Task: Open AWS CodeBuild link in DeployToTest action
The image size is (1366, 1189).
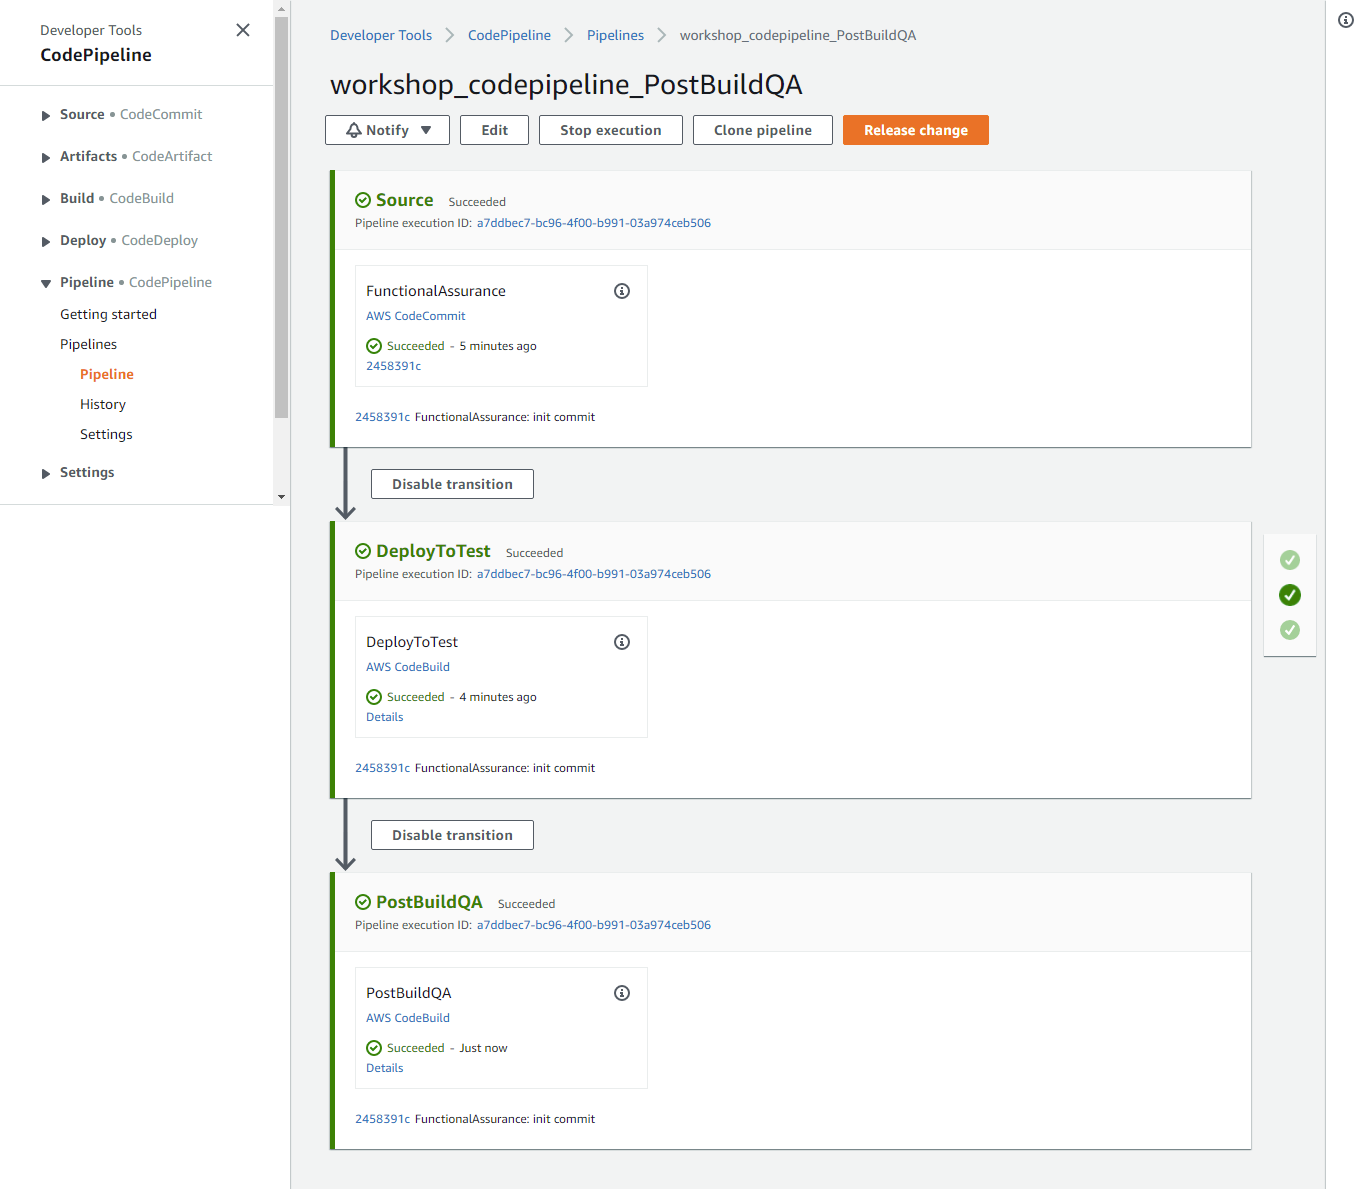Action: (x=408, y=667)
